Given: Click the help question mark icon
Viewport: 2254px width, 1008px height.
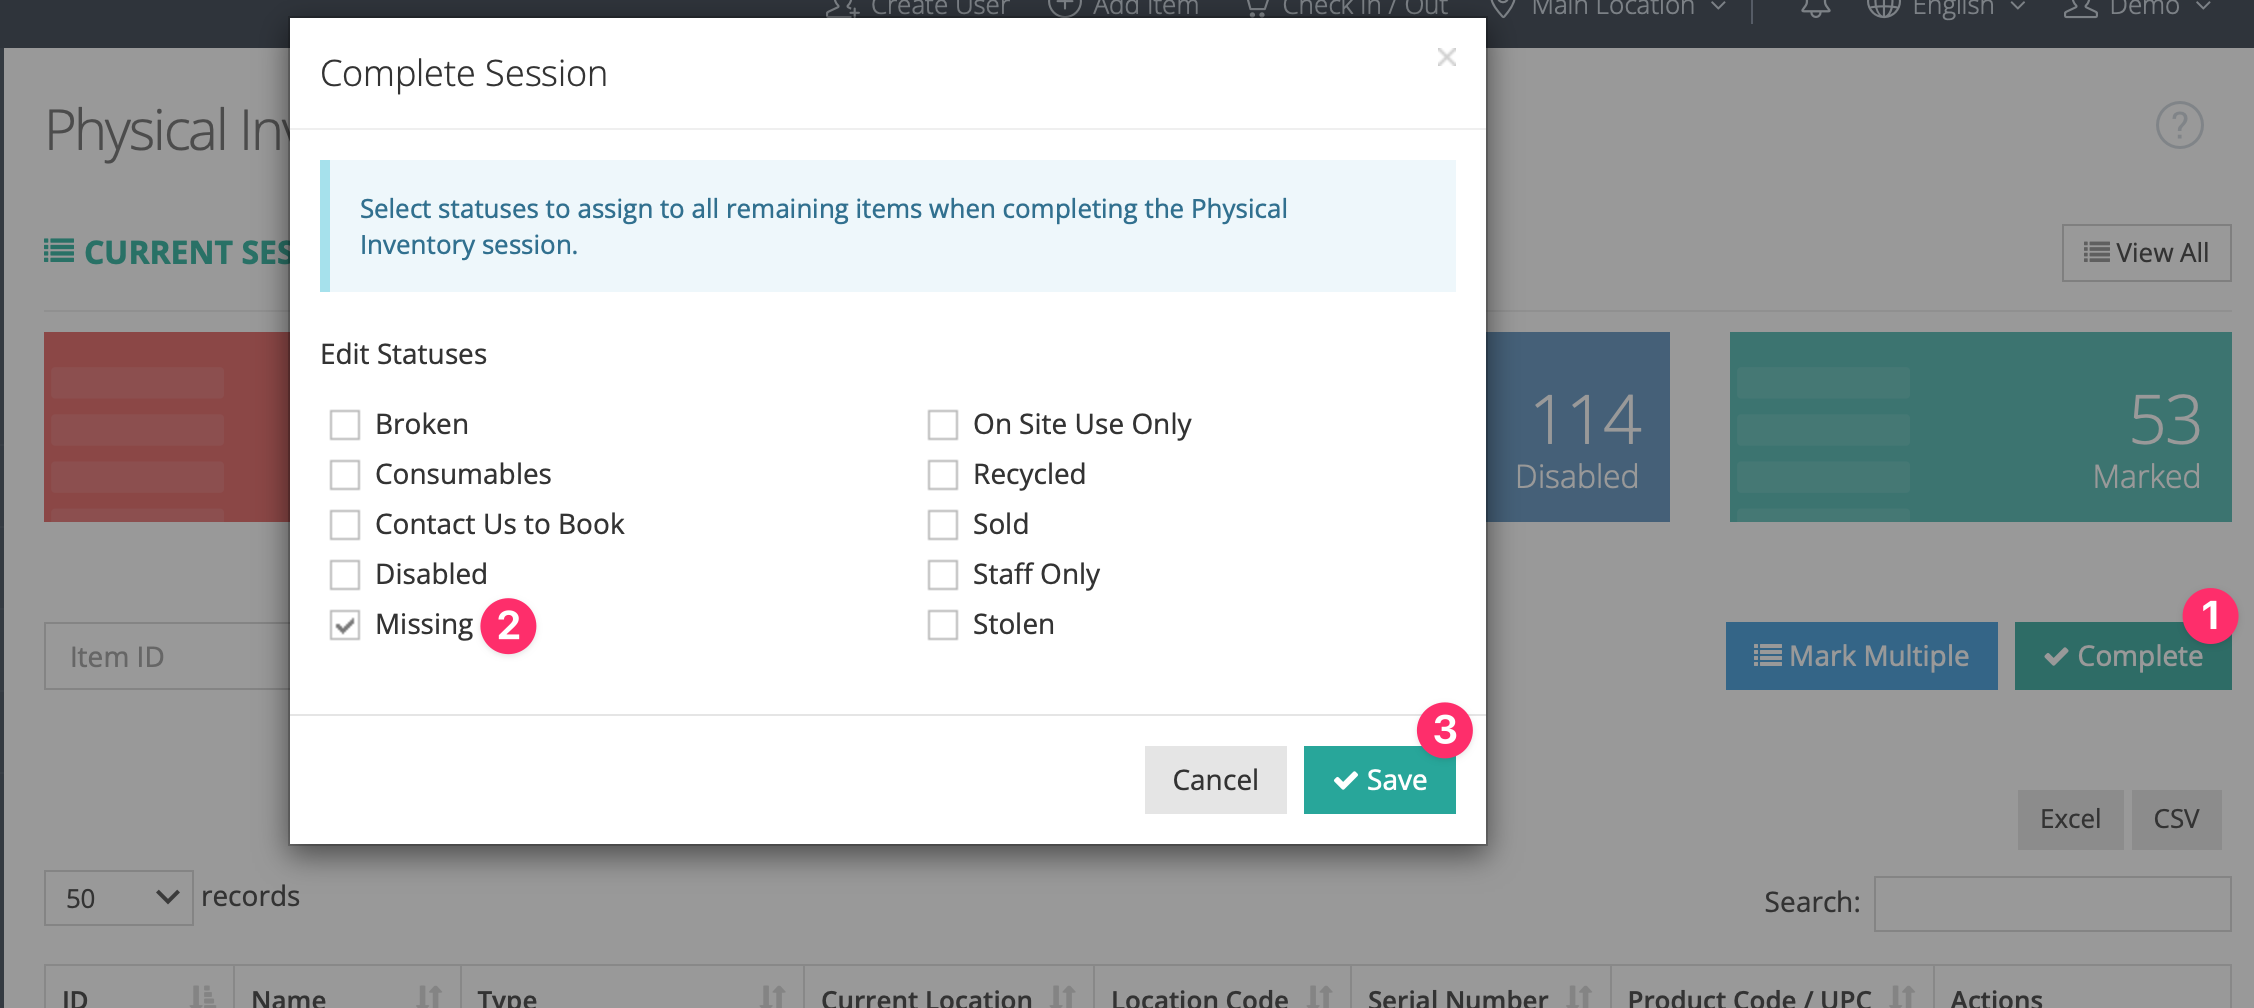Looking at the screenshot, I should [x=2179, y=125].
